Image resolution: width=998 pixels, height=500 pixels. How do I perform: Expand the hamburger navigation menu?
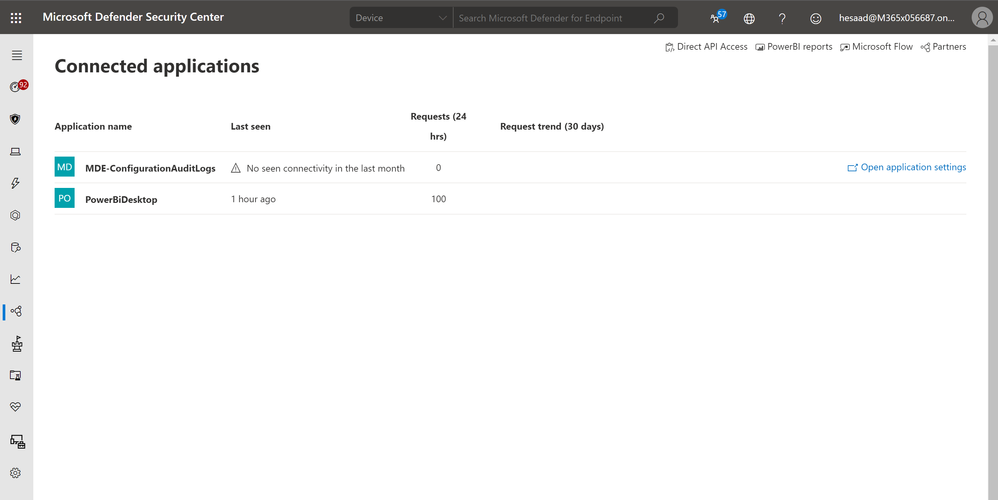(x=17, y=55)
